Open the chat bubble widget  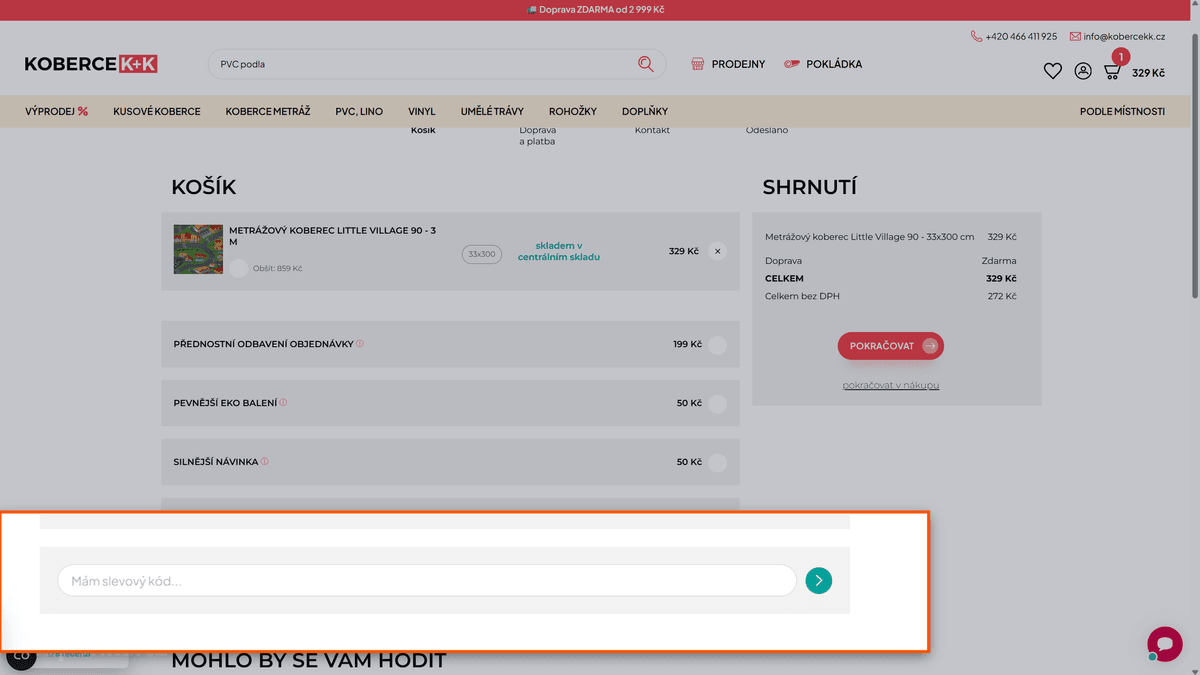1164,644
